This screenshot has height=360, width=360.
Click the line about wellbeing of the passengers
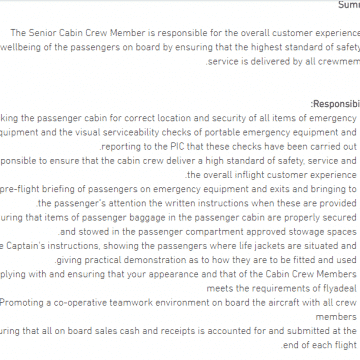coord(180,47)
